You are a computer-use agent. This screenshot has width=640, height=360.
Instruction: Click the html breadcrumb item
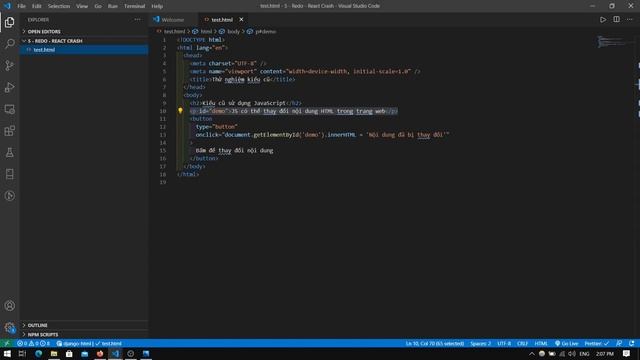pos(206,31)
